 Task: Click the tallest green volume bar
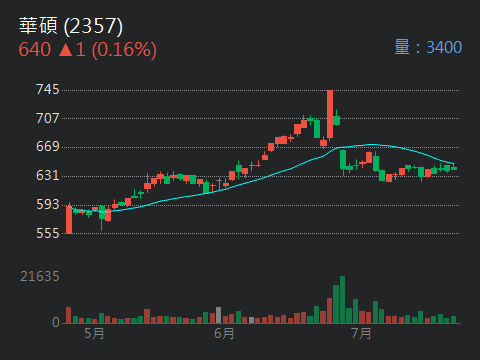click(342, 300)
